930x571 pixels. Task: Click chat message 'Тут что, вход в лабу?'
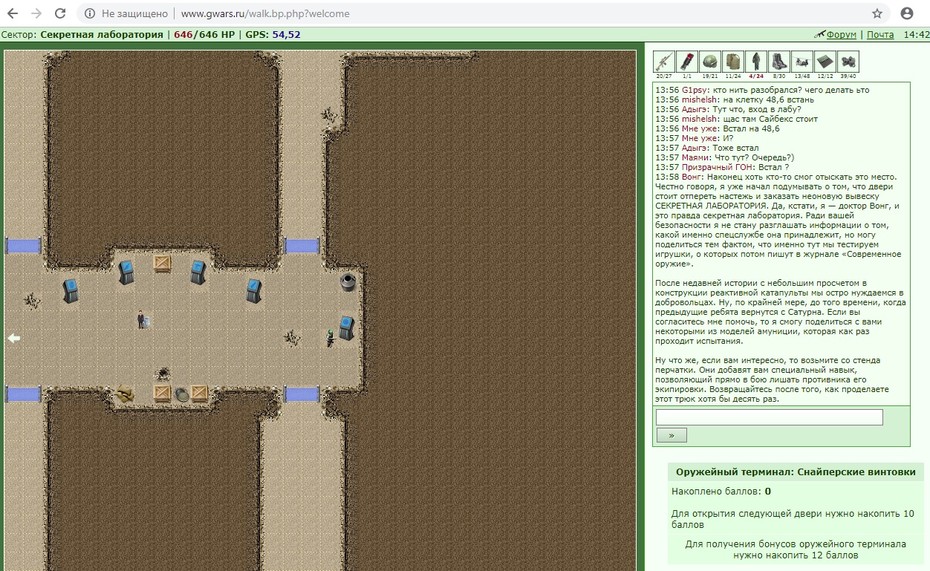point(757,109)
